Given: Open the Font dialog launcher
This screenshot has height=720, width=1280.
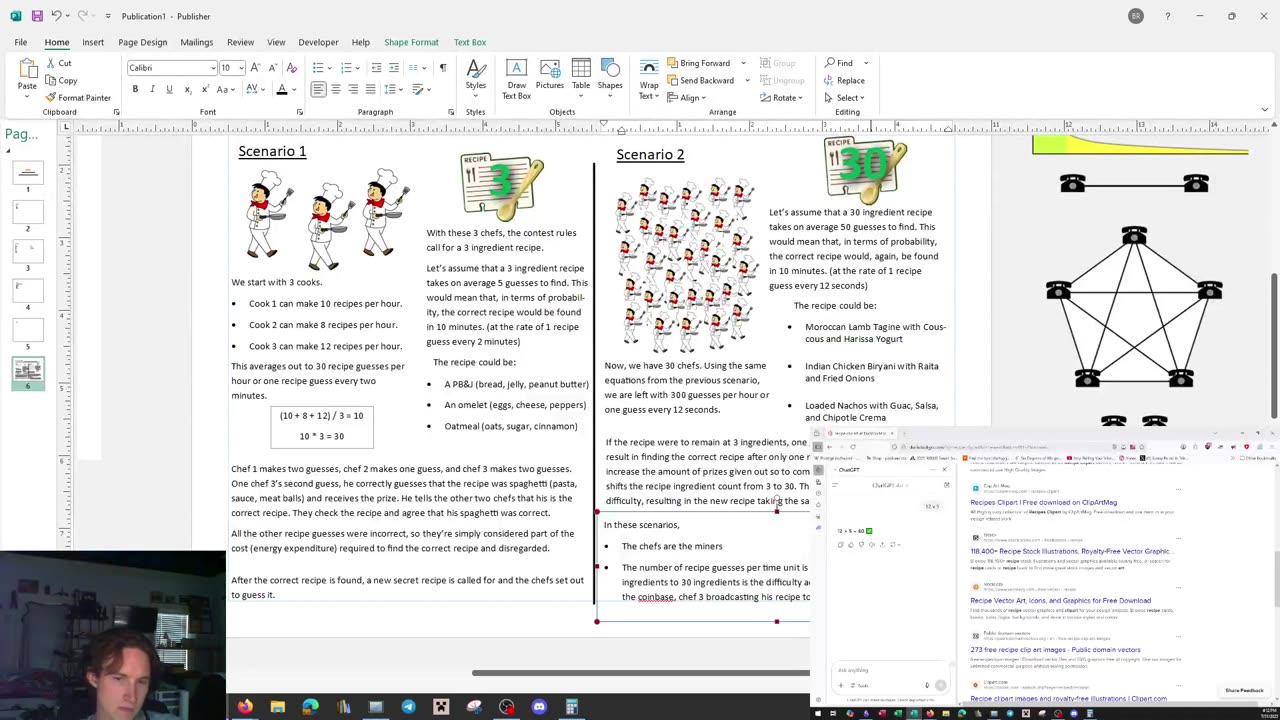Looking at the screenshot, I should (x=299, y=112).
